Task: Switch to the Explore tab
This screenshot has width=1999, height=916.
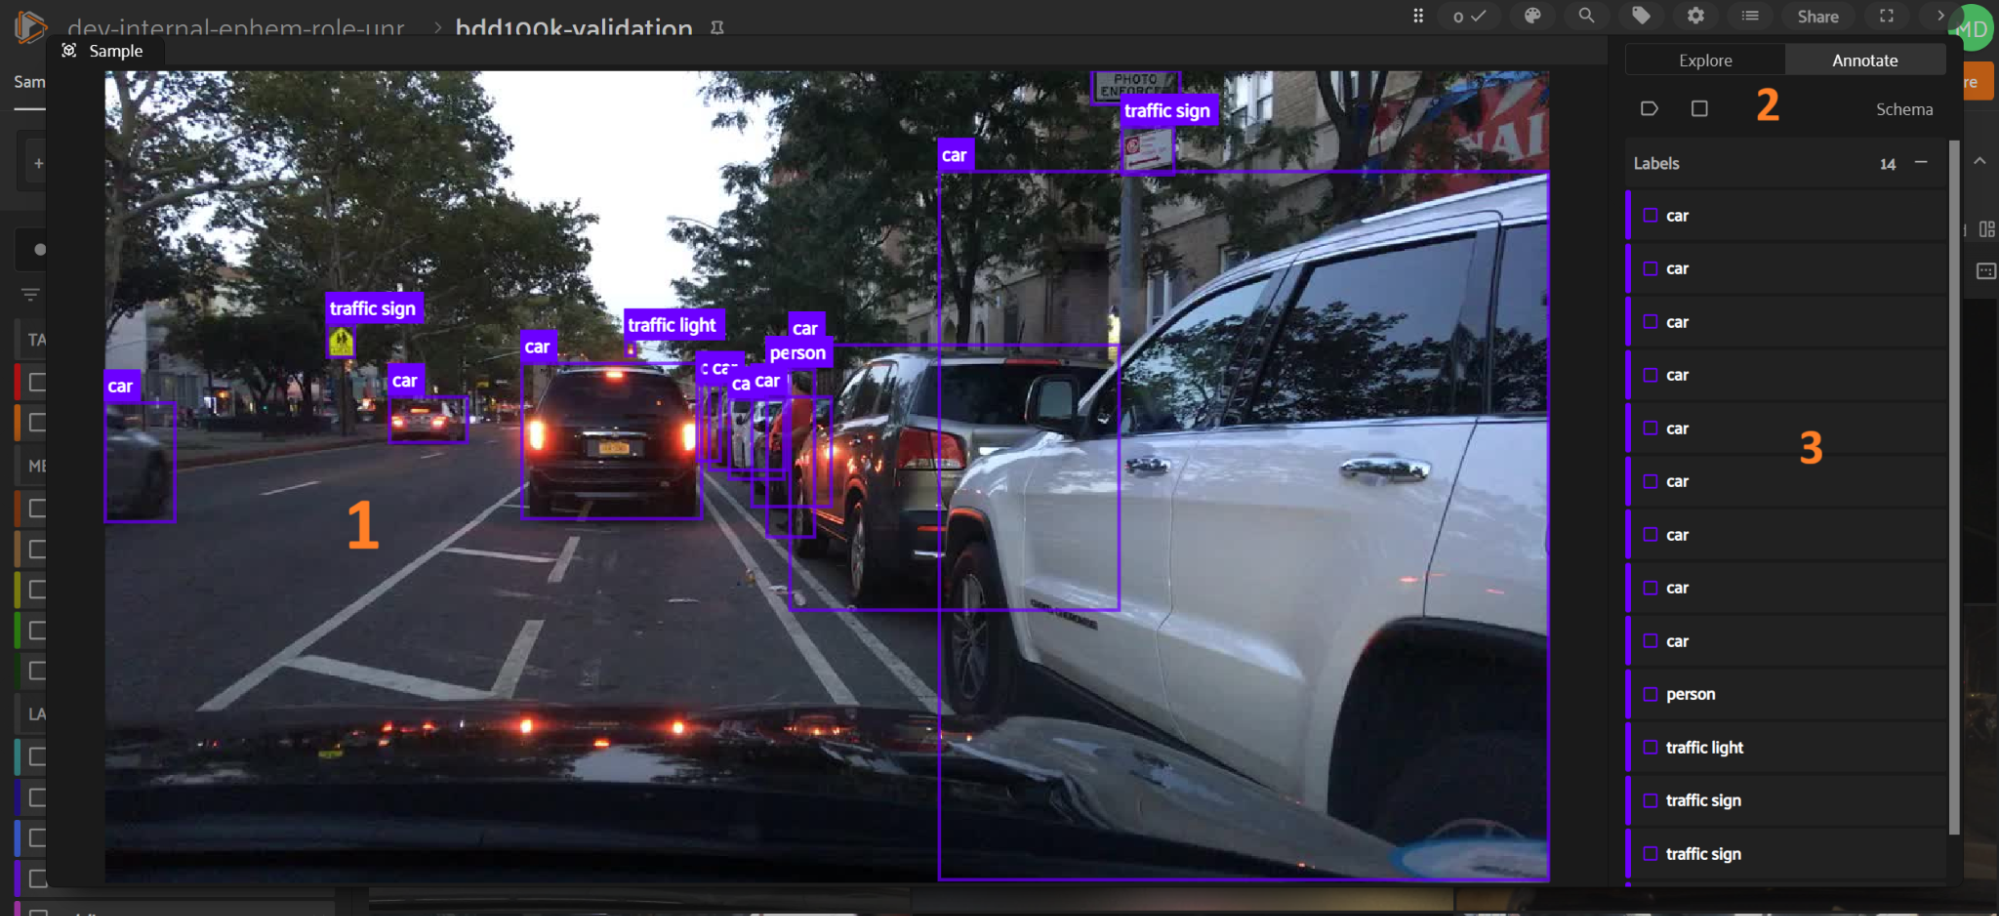Action: pyautogui.click(x=1705, y=60)
